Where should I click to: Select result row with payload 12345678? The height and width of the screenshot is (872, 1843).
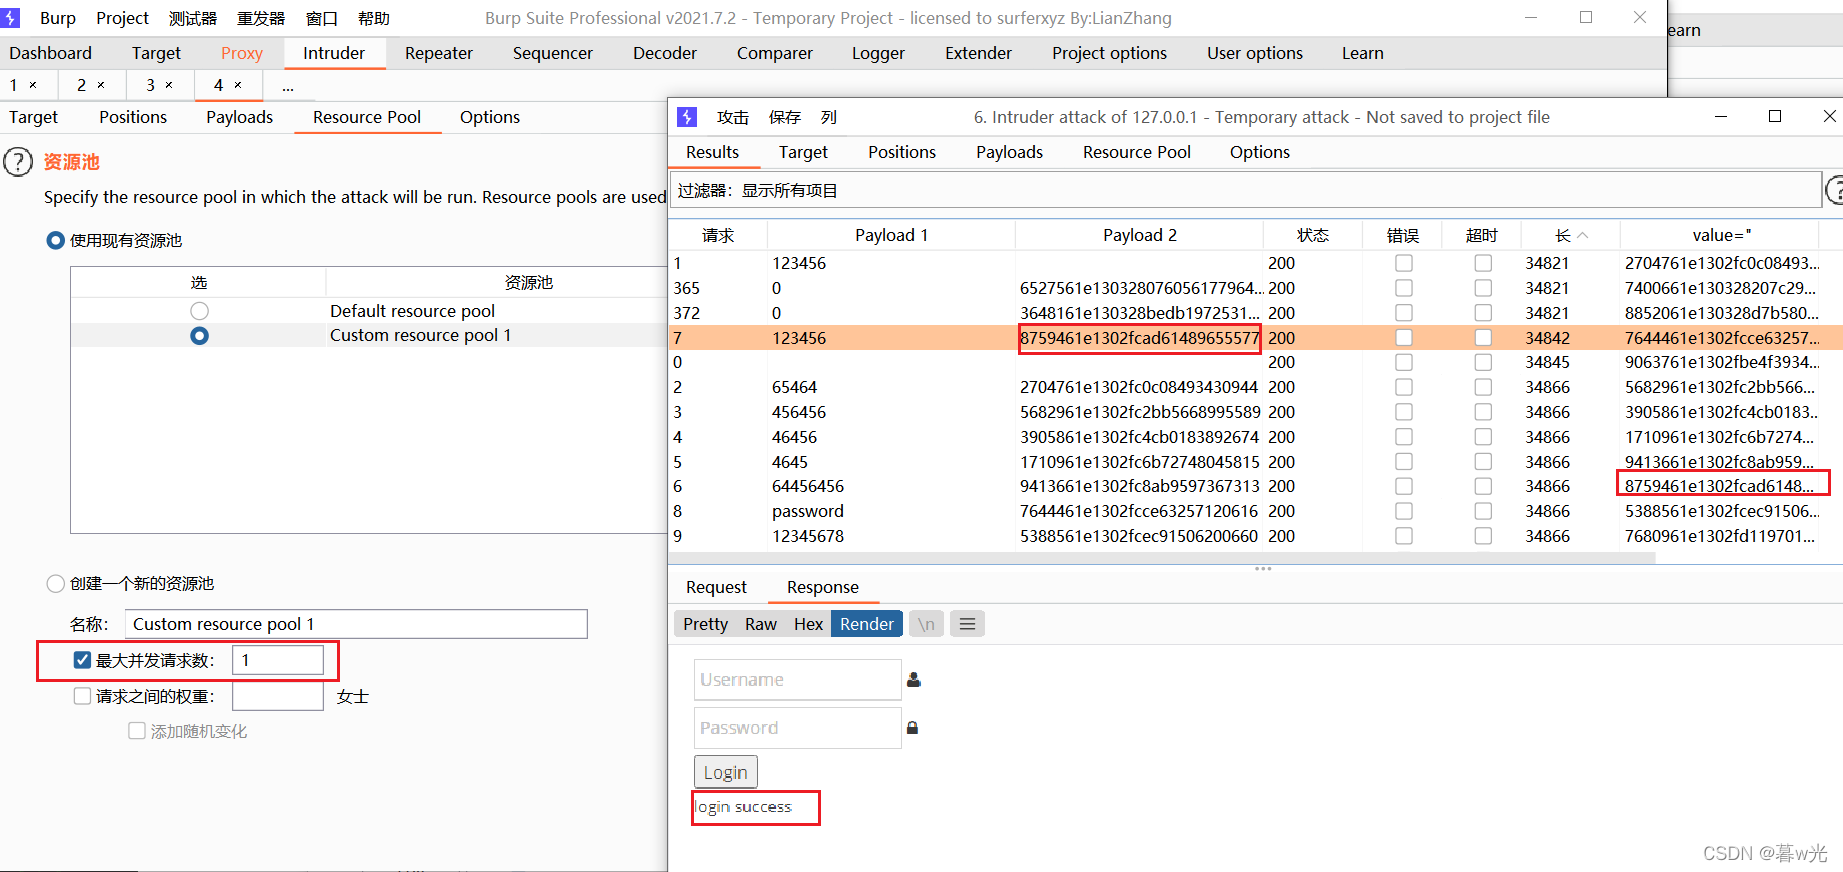1255,536
